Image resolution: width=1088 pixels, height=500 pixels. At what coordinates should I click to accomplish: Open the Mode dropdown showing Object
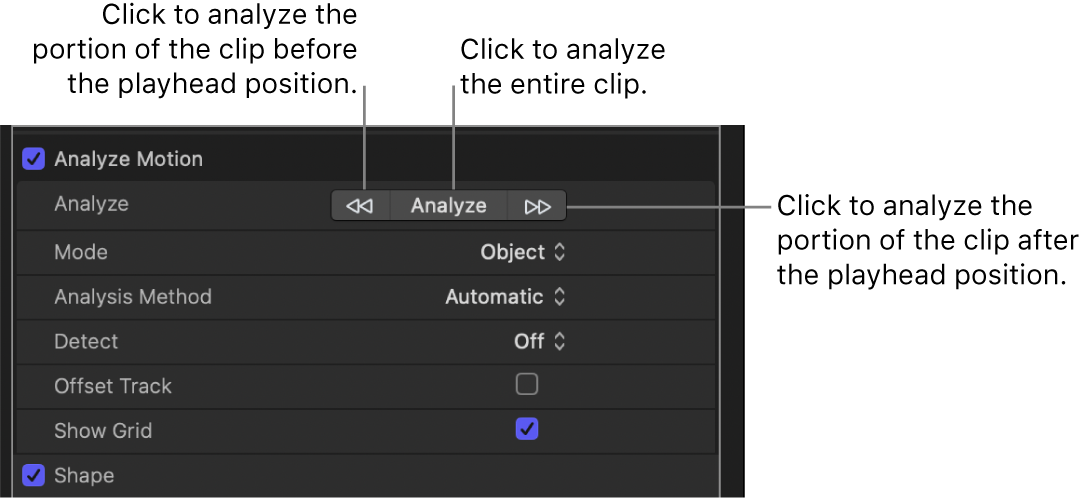(523, 252)
